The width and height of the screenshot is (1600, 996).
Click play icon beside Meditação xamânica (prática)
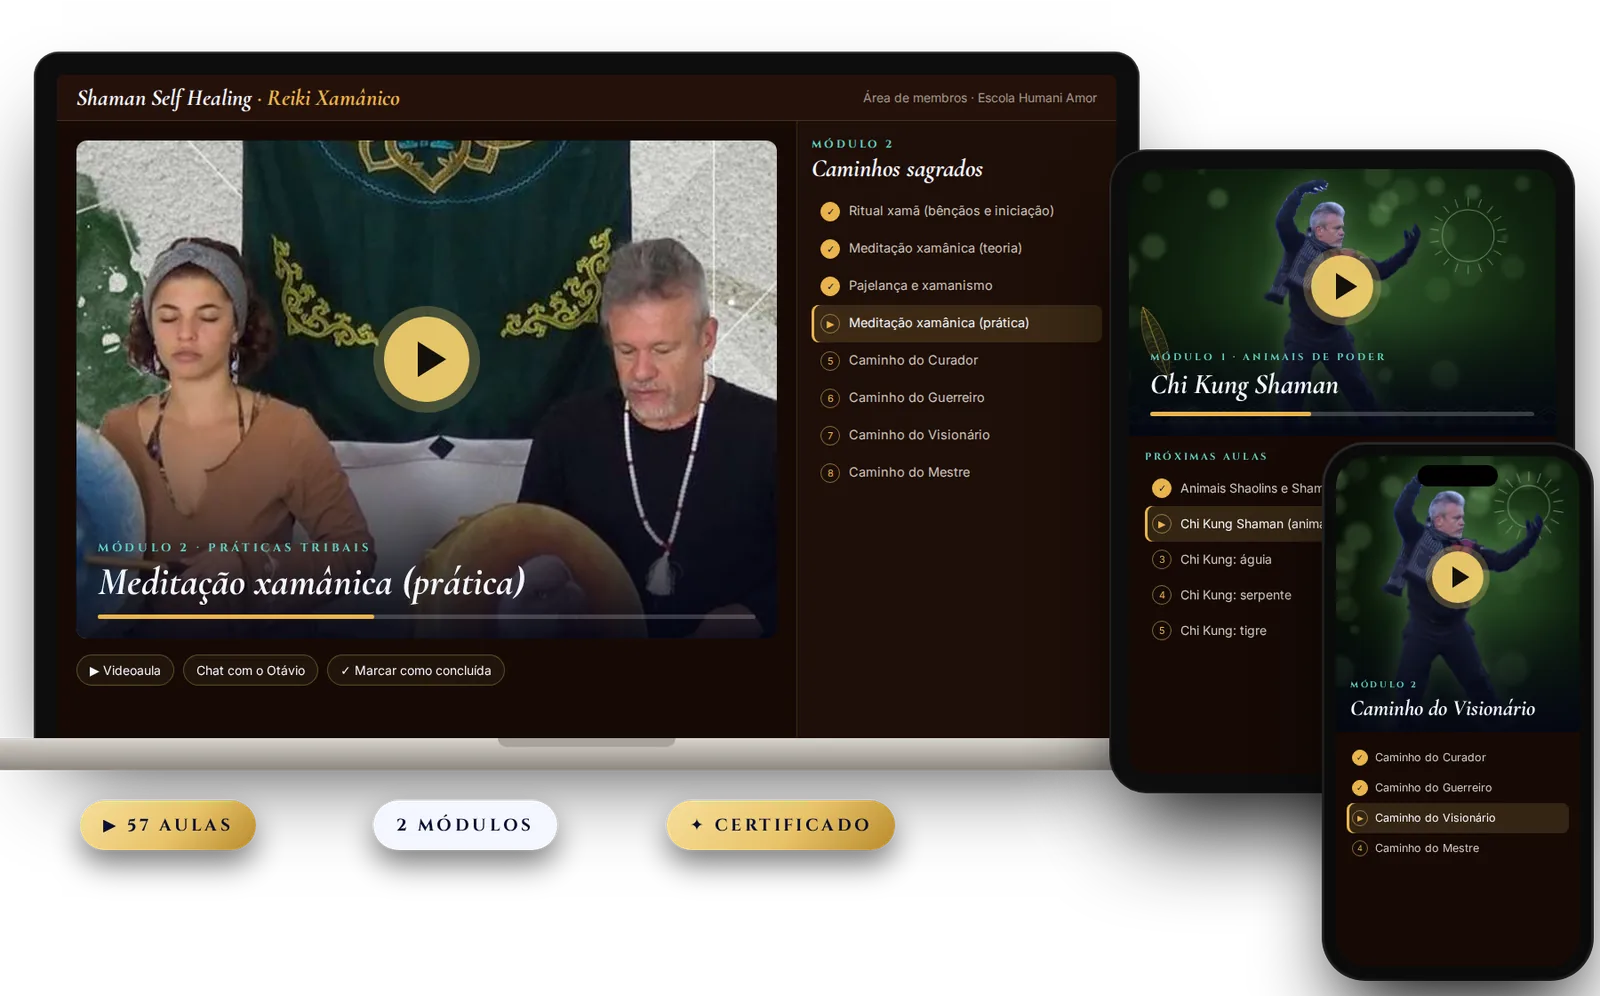click(830, 323)
